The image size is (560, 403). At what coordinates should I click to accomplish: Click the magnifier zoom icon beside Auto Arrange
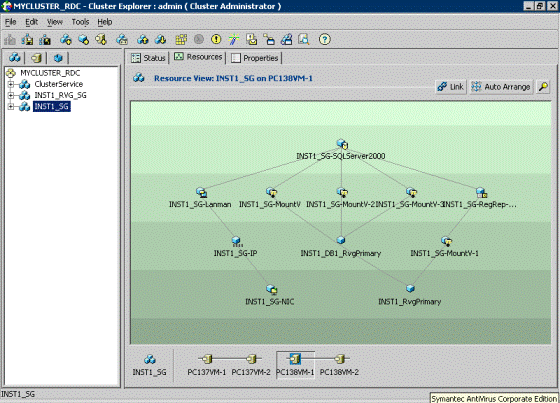click(x=543, y=86)
